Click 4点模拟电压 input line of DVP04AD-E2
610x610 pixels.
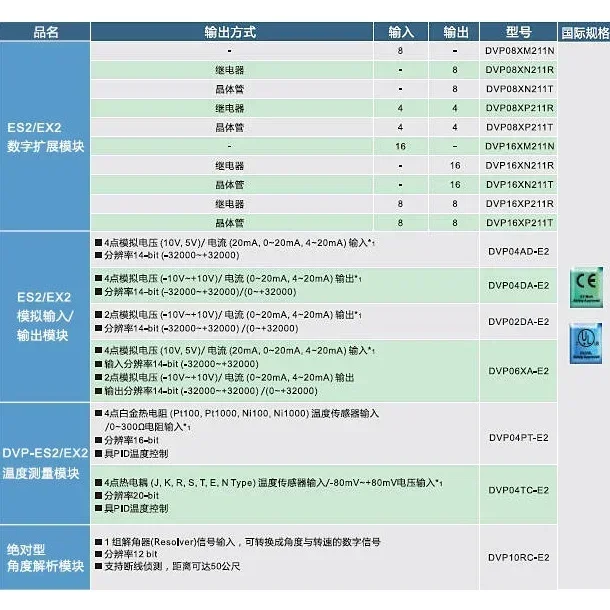tap(235, 243)
